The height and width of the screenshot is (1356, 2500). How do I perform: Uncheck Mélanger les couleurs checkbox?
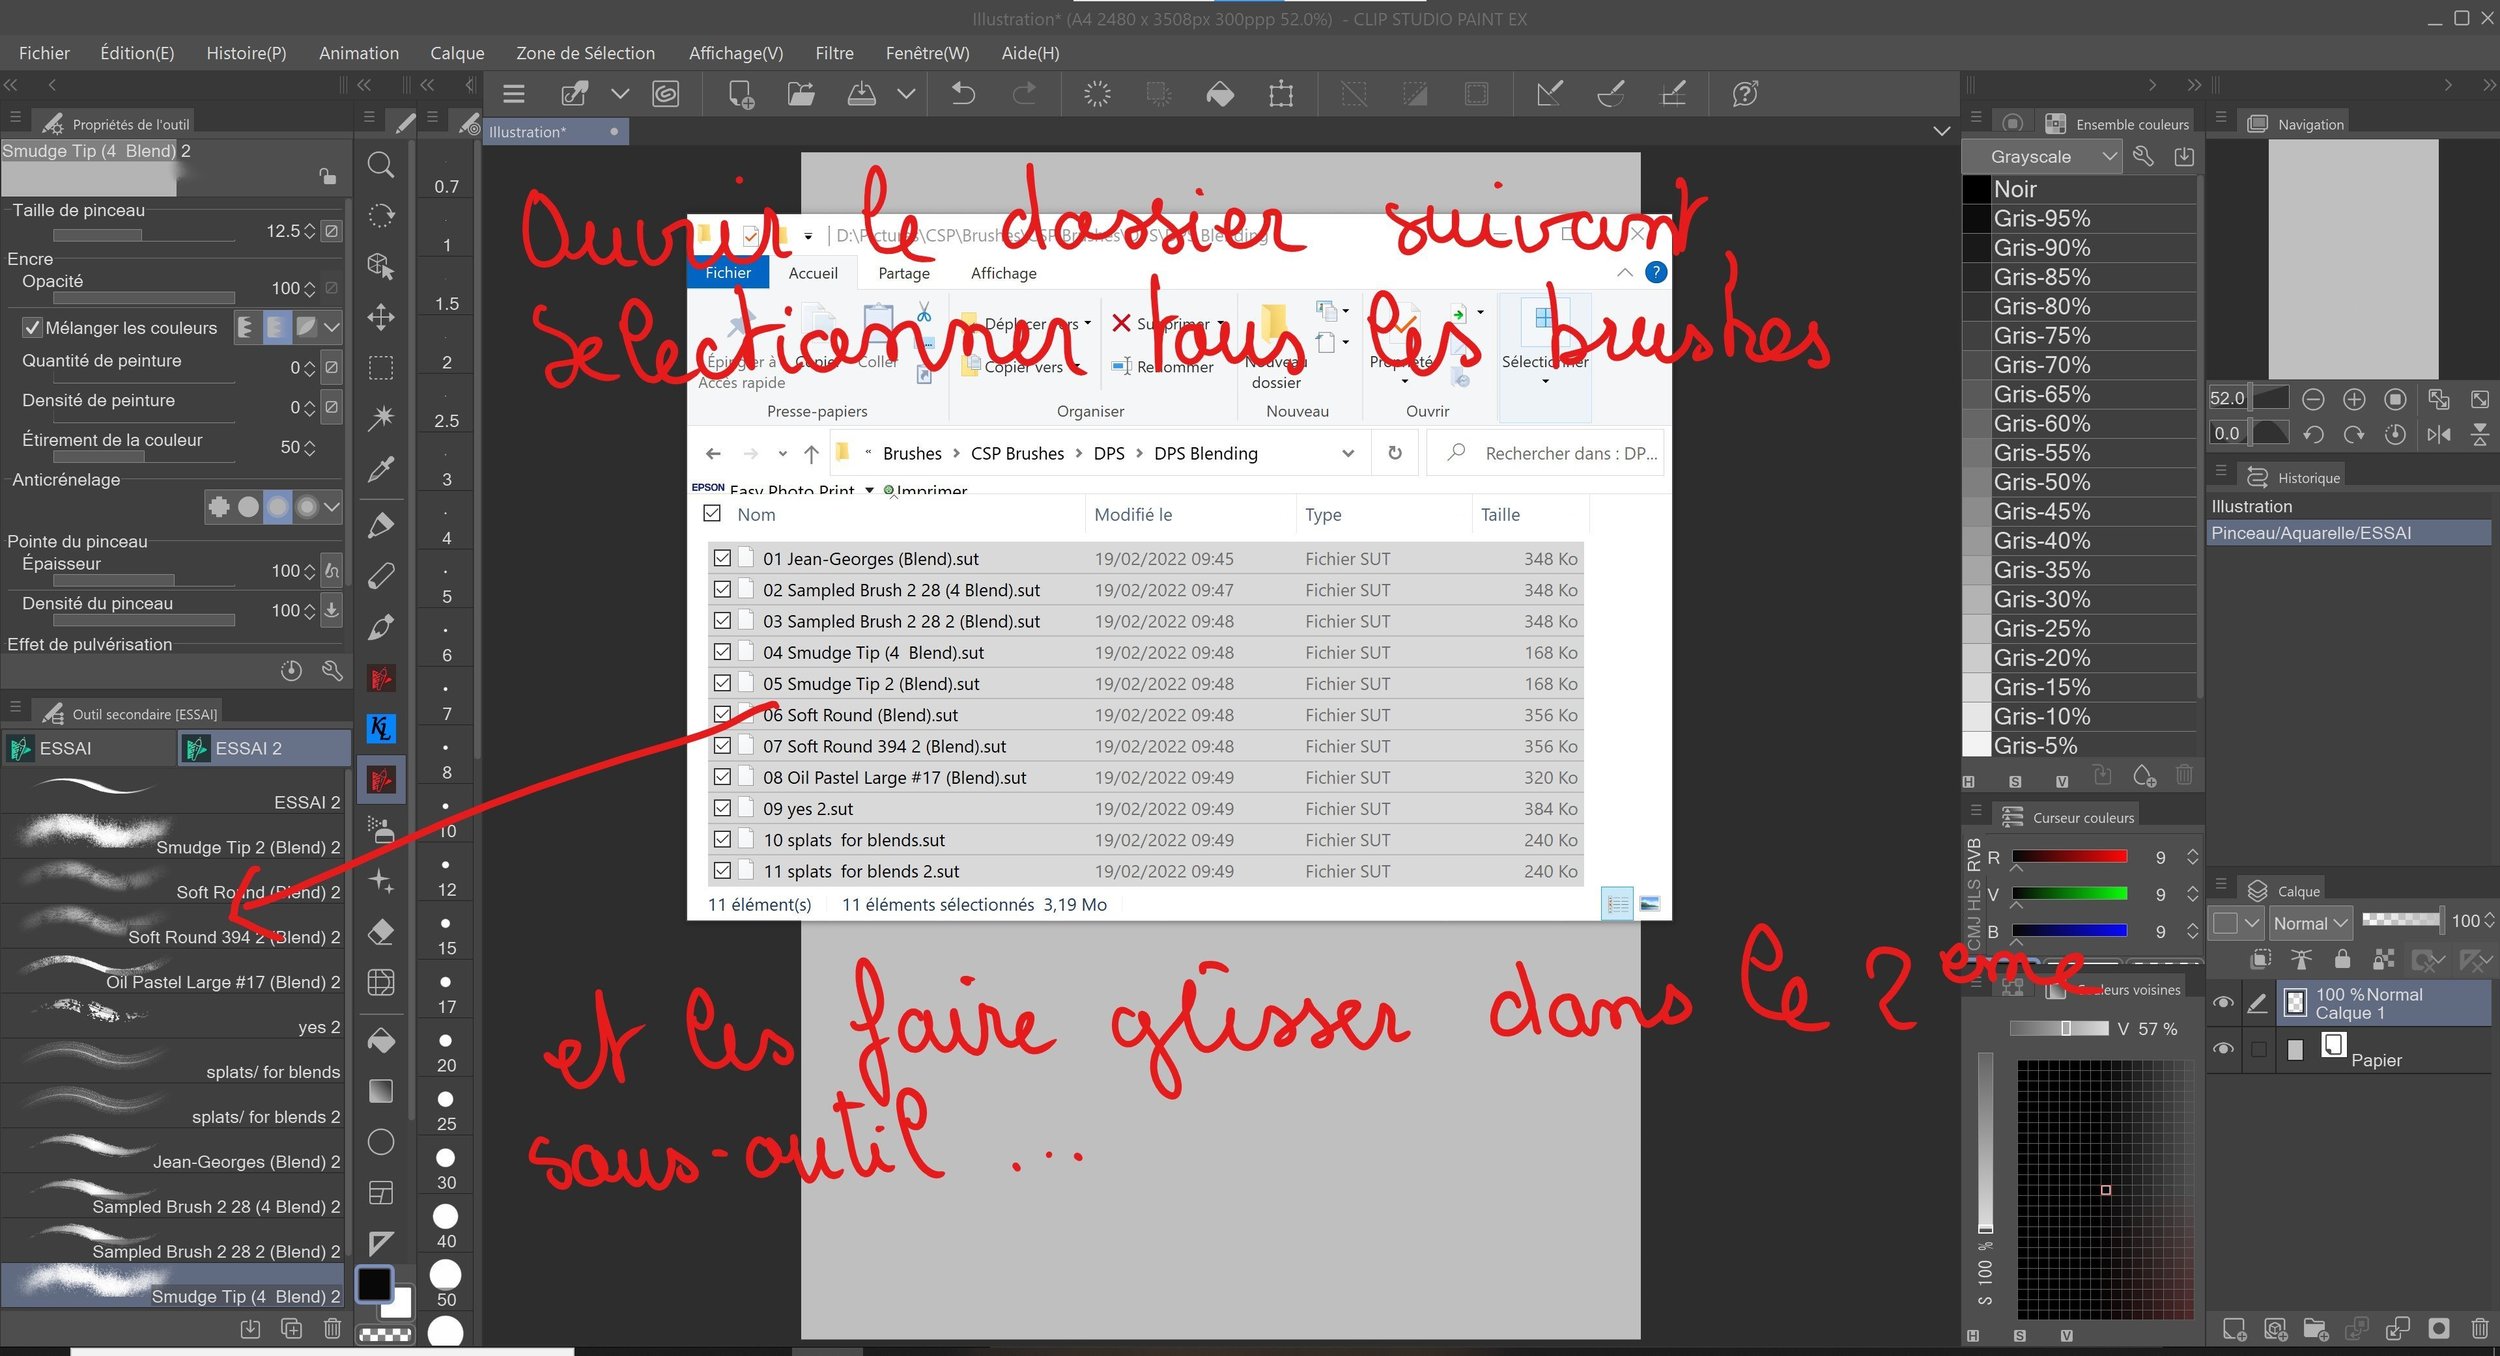32,328
